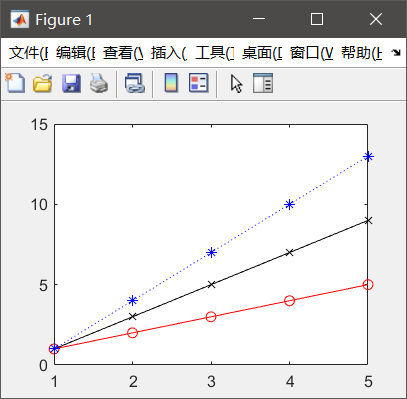Screen dimensions: 407x399
Task: Close the Figure 1 window
Action: pos(376,19)
